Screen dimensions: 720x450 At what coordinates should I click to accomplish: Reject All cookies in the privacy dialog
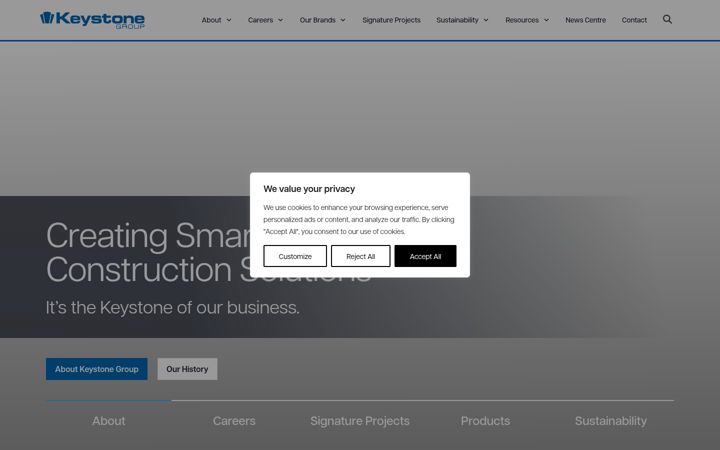click(x=360, y=256)
